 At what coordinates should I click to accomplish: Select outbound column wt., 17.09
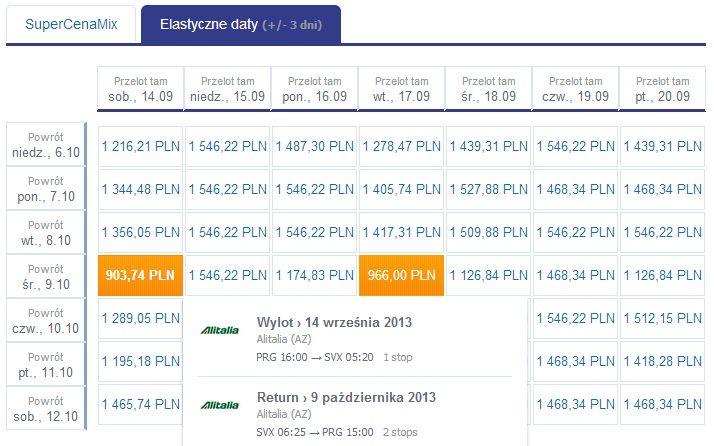coord(401,88)
